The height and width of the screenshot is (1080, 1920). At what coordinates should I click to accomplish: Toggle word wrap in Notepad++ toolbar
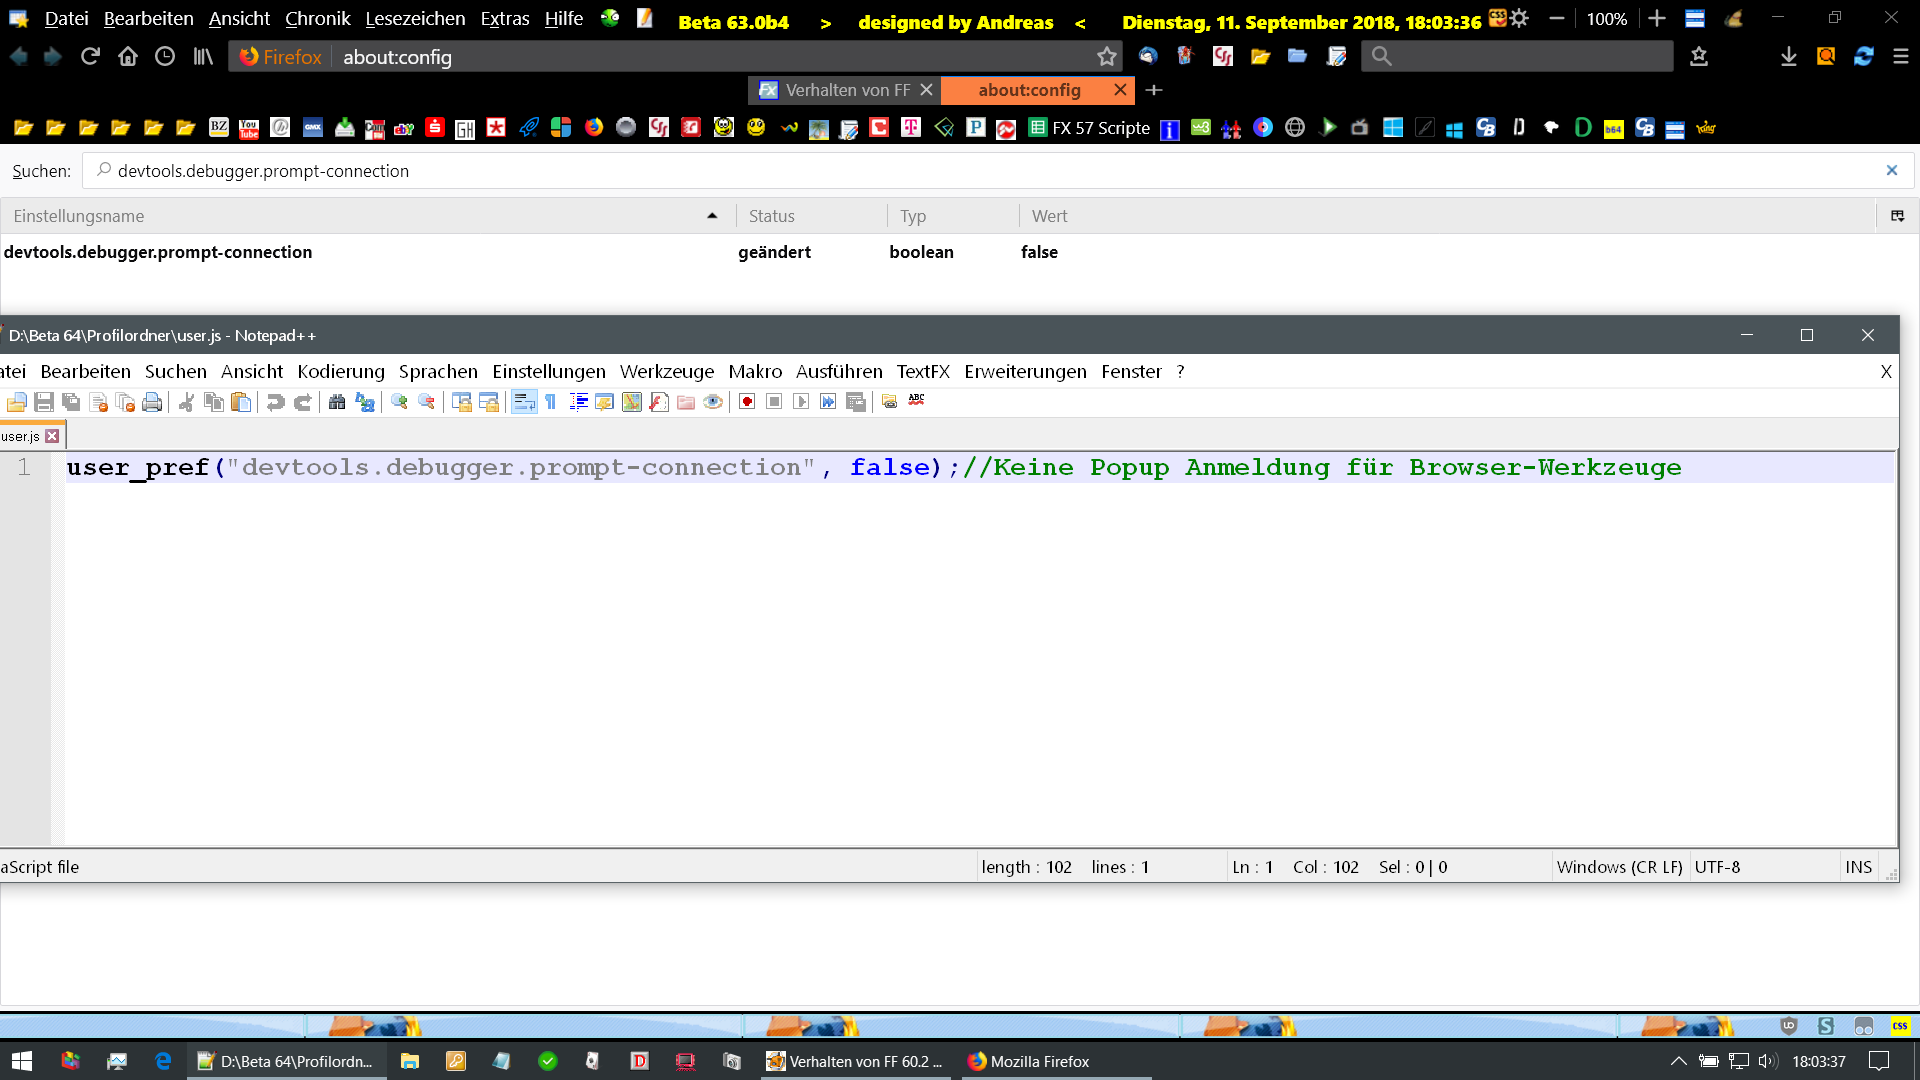(x=524, y=402)
